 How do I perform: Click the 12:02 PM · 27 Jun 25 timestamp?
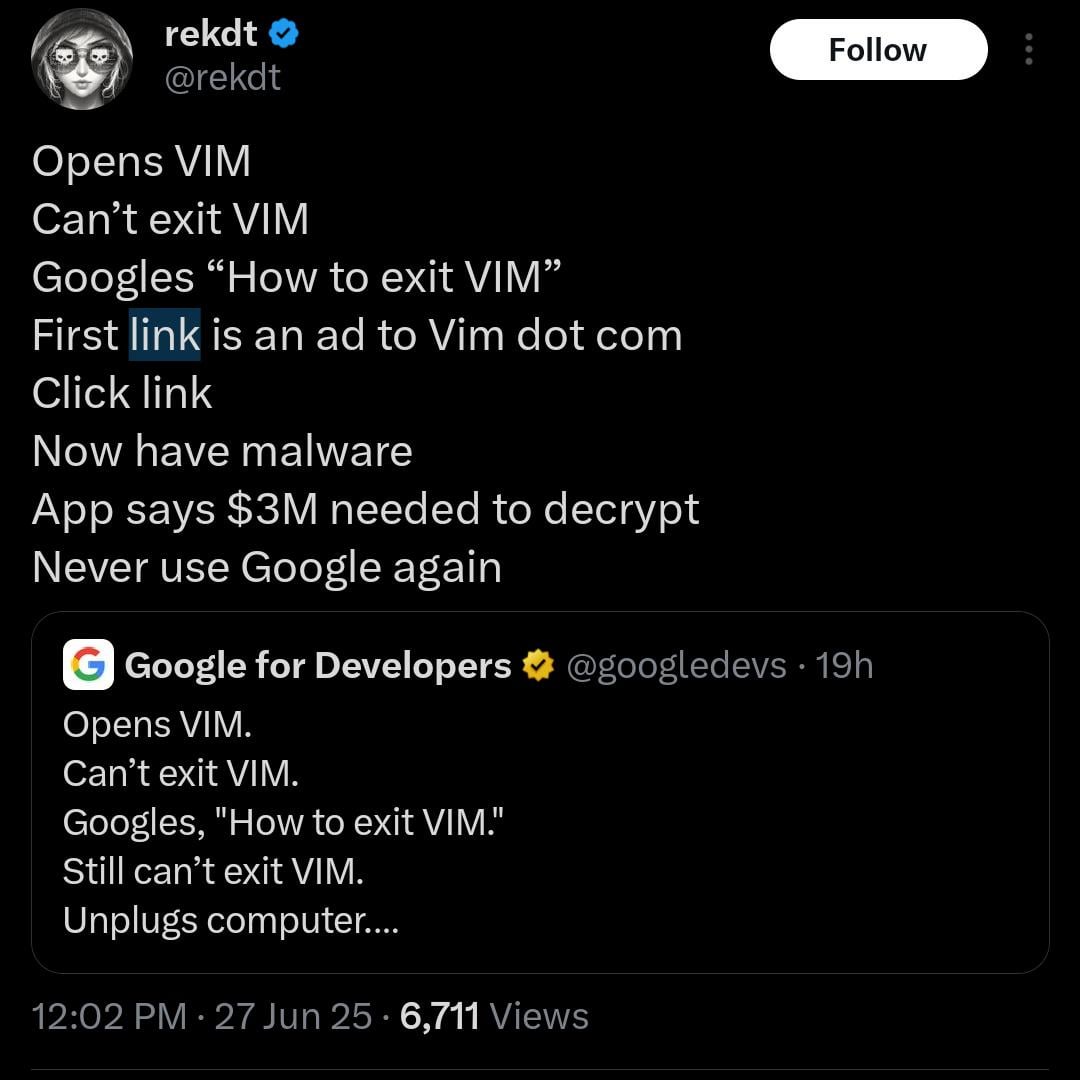click(202, 1016)
